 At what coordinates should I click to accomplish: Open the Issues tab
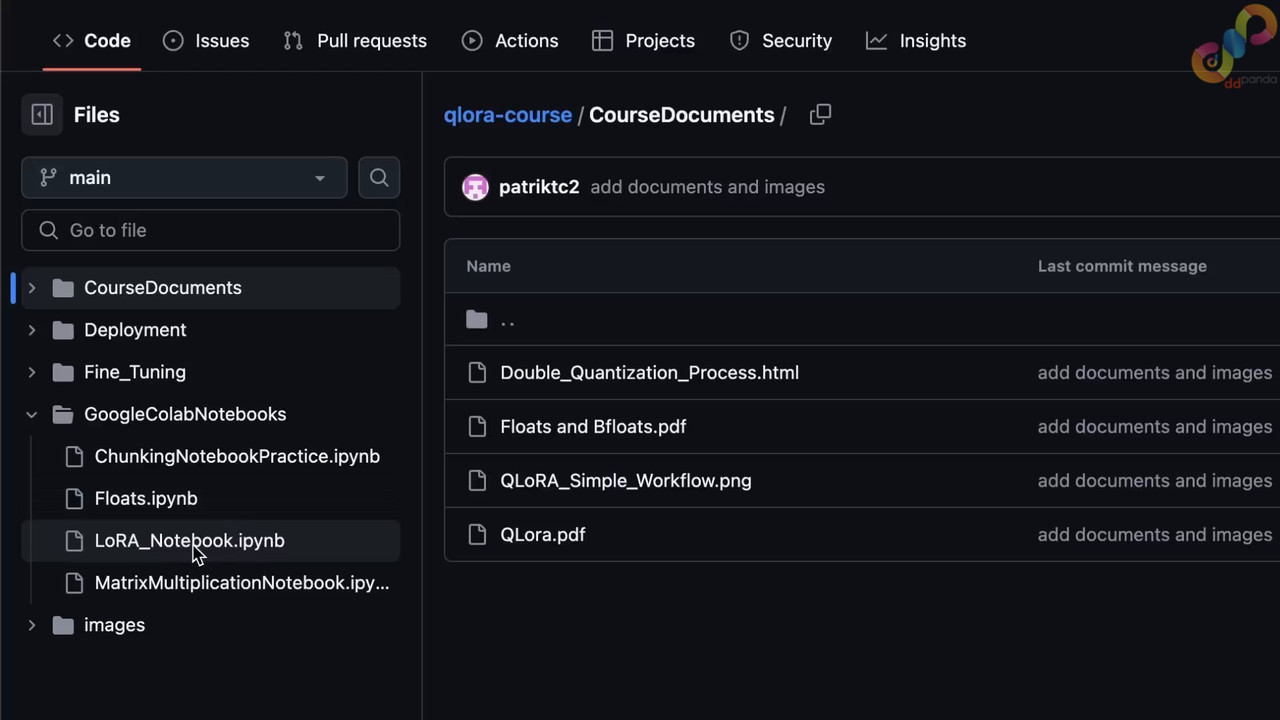(206, 41)
